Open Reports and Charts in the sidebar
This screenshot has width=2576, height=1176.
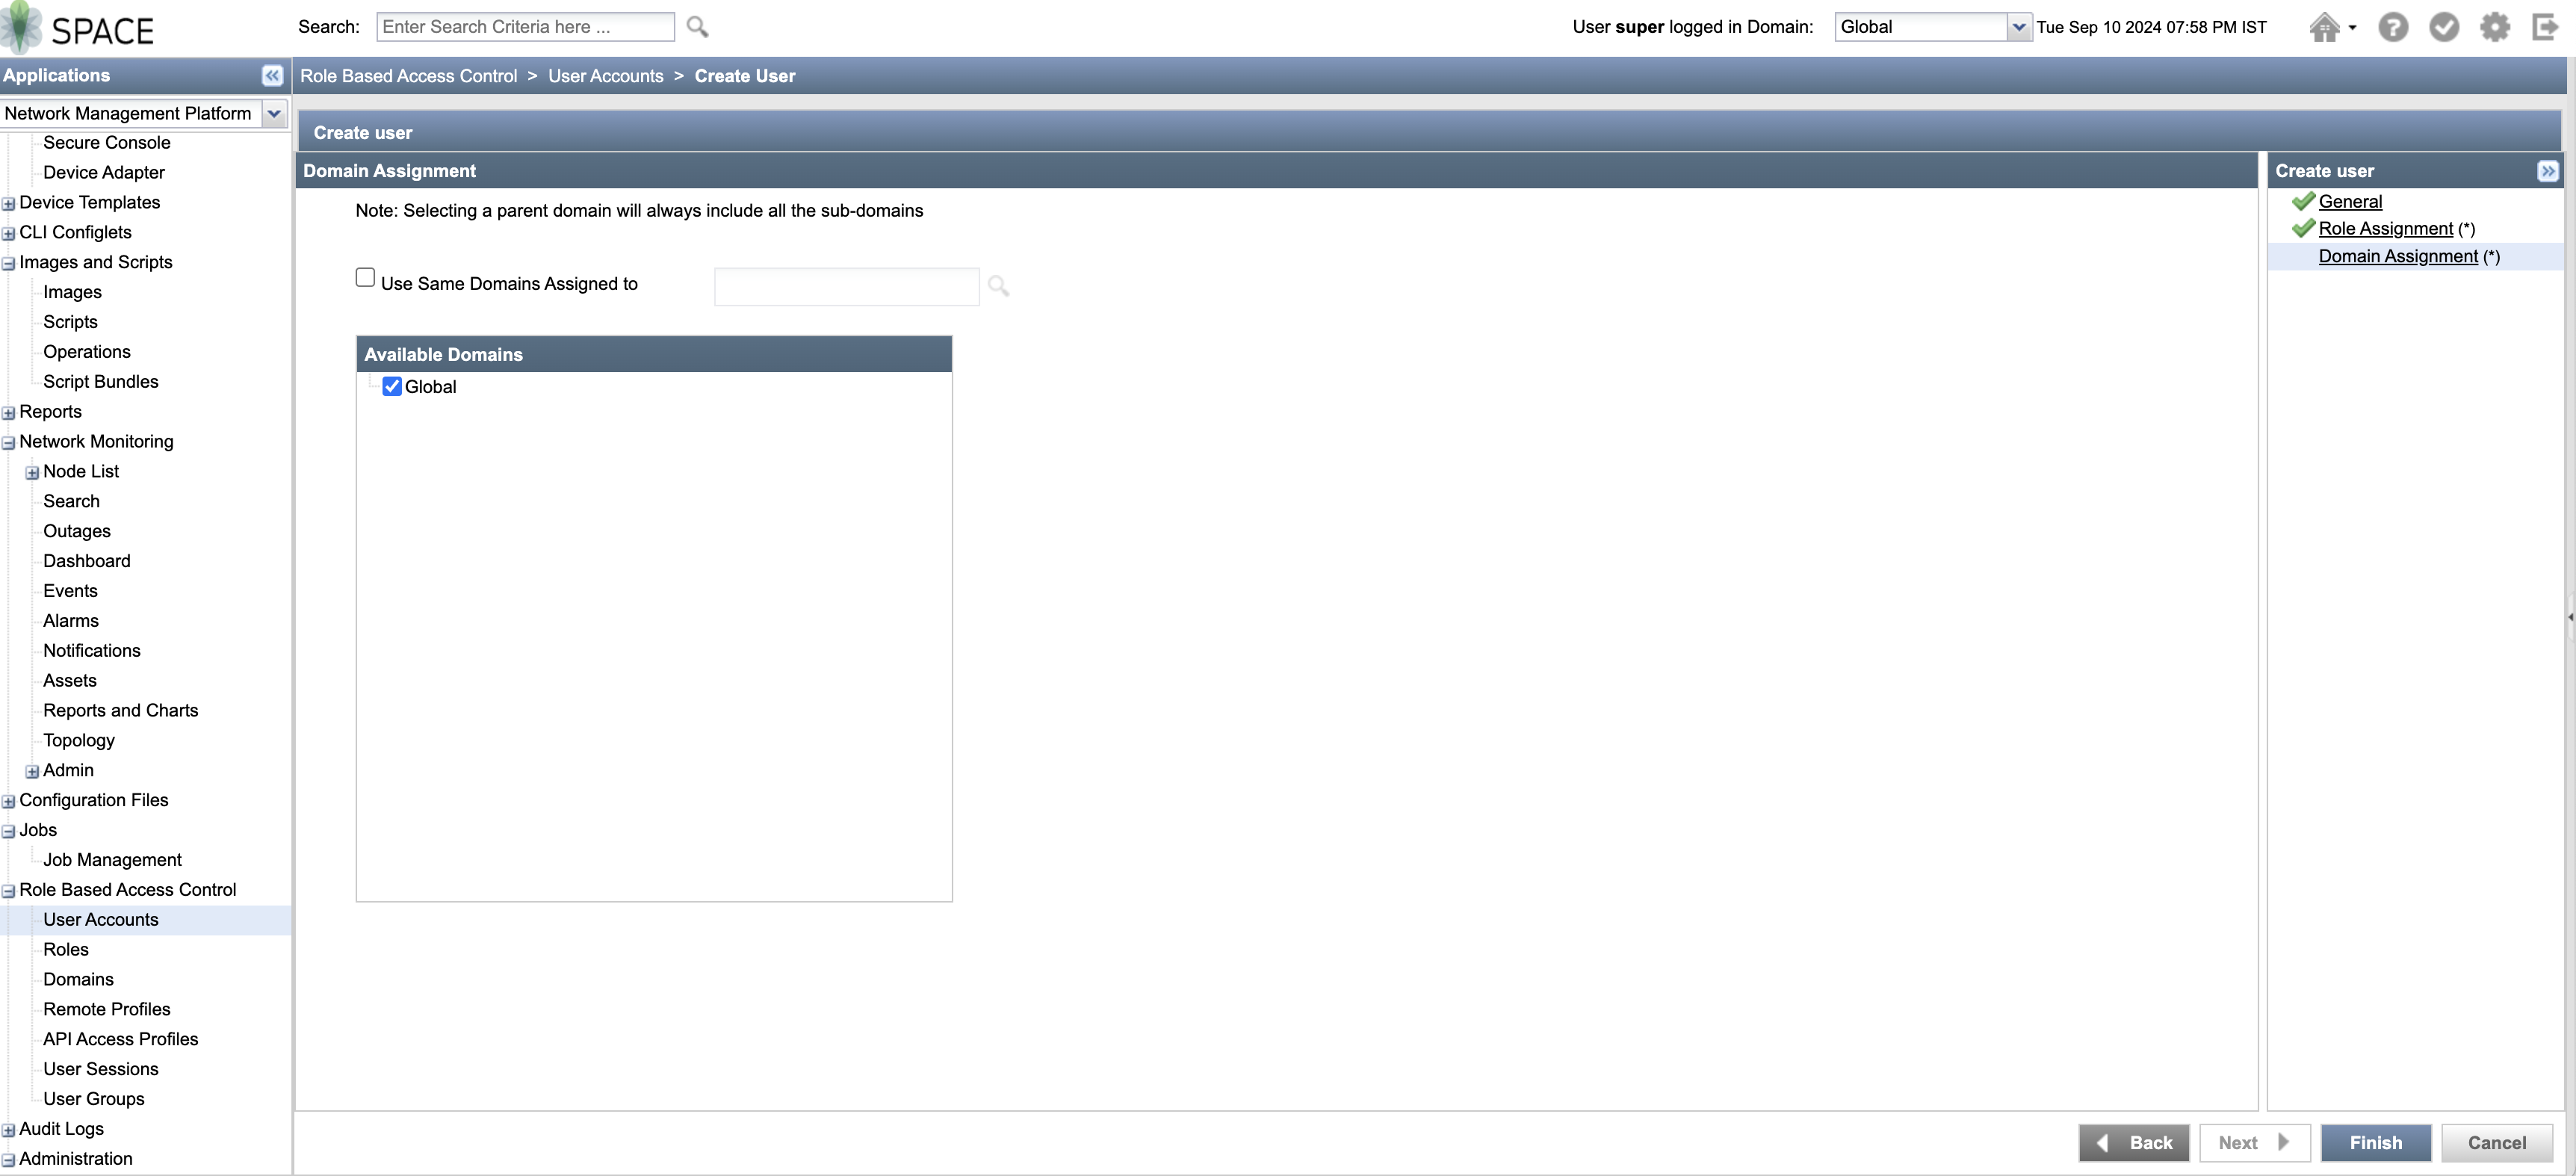point(121,711)
